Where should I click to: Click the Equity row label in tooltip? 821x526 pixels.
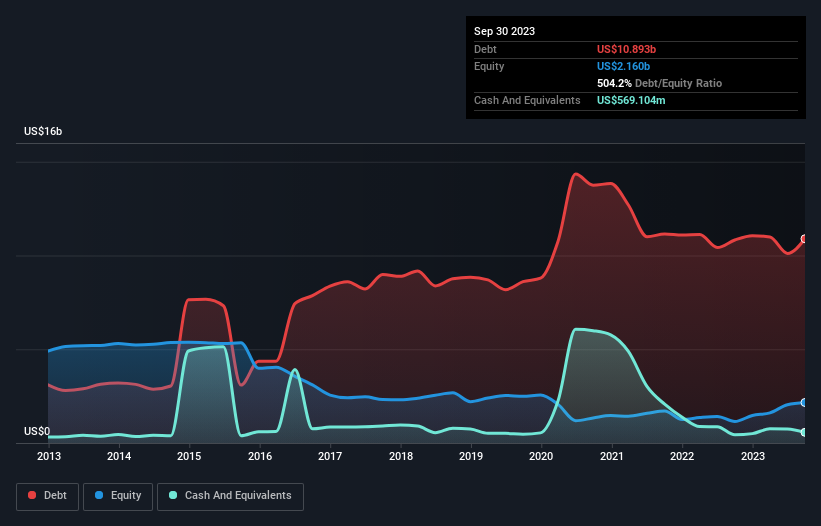(489, 66)
